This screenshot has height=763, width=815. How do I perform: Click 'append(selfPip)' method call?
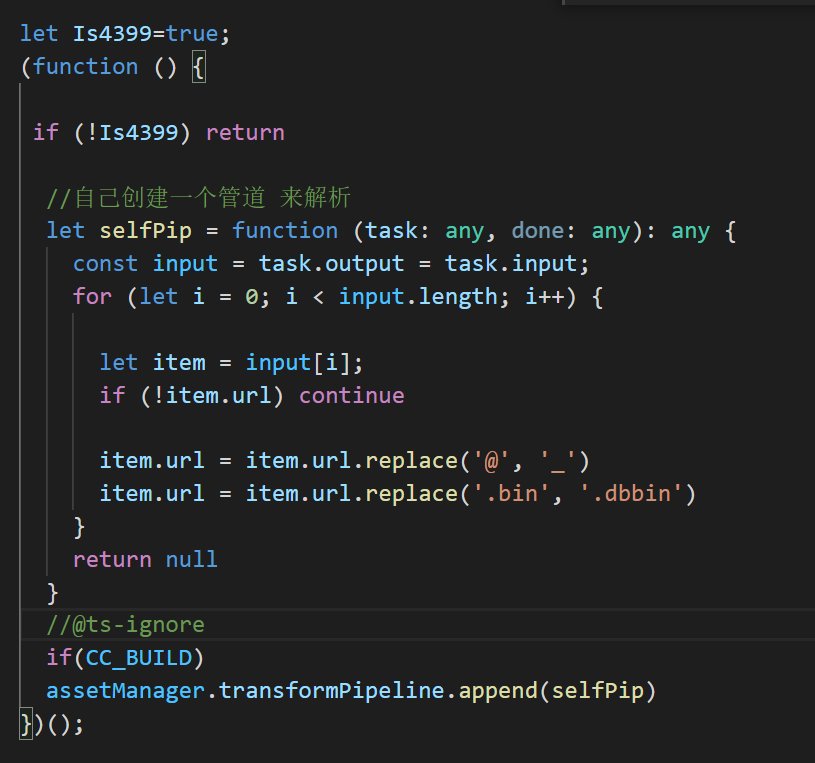[x=558, y=691]
